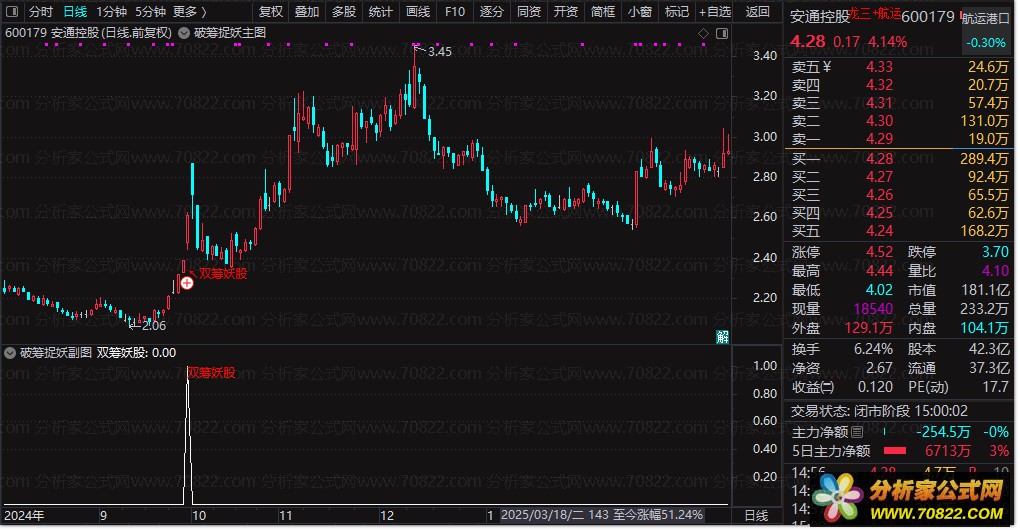This screenshot has width=1020, height=530.
Task: Switch to 5分钟 chart period
Action: pyautogui.click(x=150, y=12)
